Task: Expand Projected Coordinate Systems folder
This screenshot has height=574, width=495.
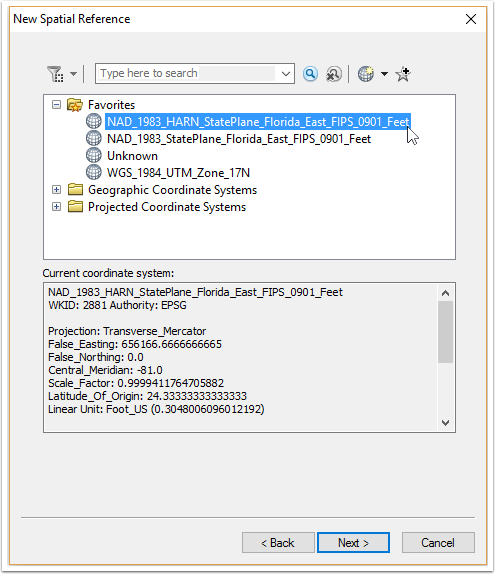Action: (56, 207)
